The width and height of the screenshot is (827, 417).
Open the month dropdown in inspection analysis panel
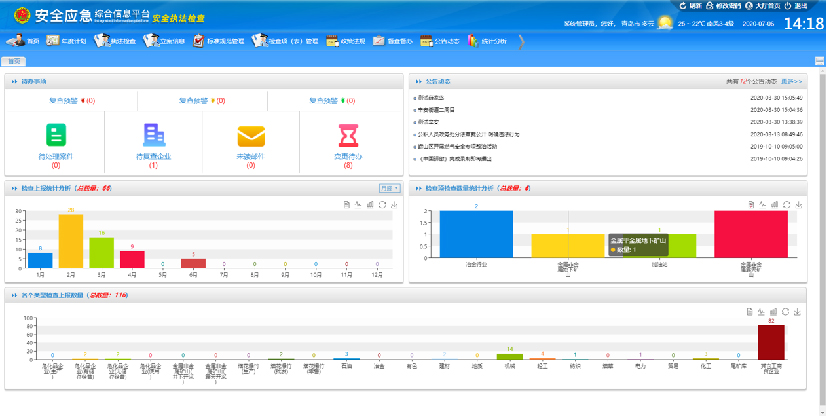tap(388, 188)
